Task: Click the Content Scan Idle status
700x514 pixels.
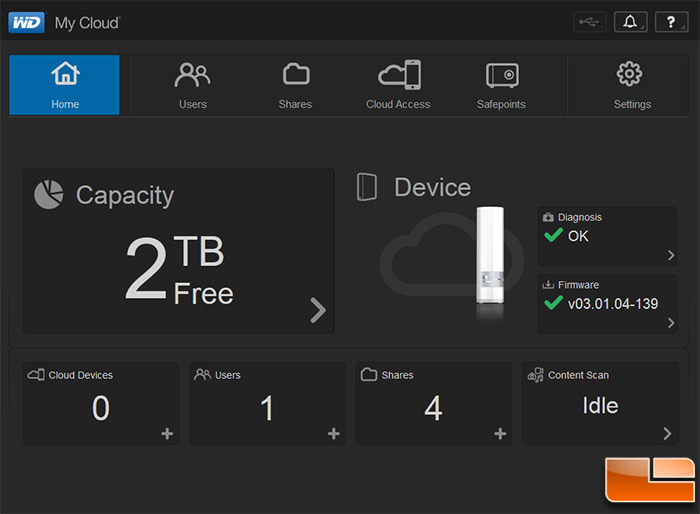Action: [600, 406]
